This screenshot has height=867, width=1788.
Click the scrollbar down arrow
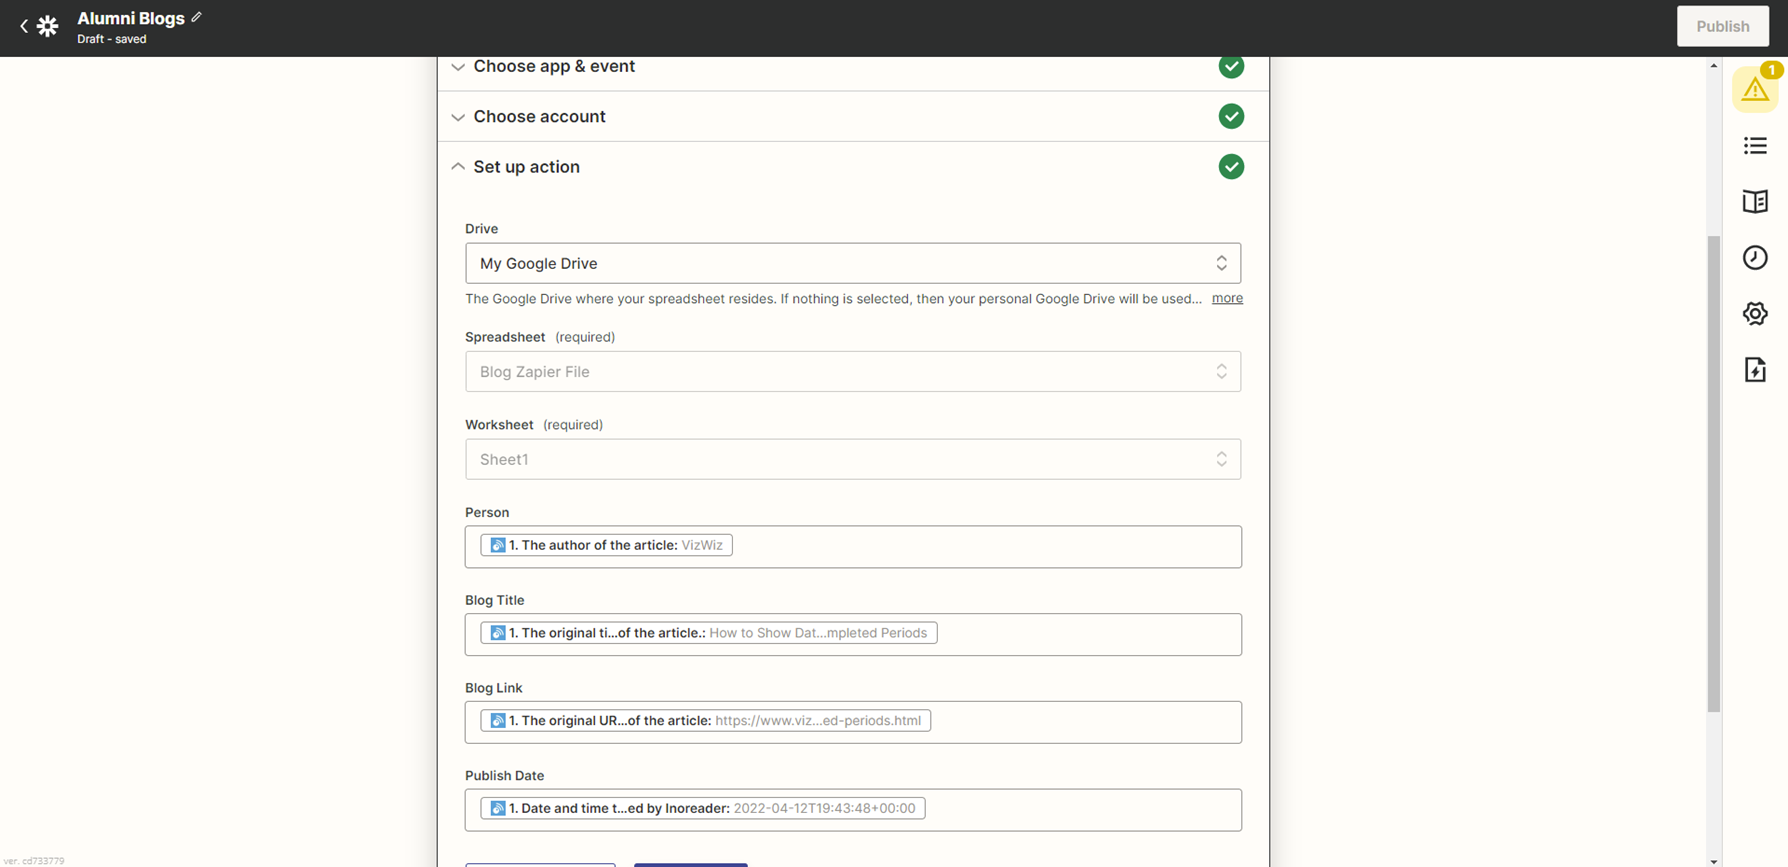point(1714,860)
